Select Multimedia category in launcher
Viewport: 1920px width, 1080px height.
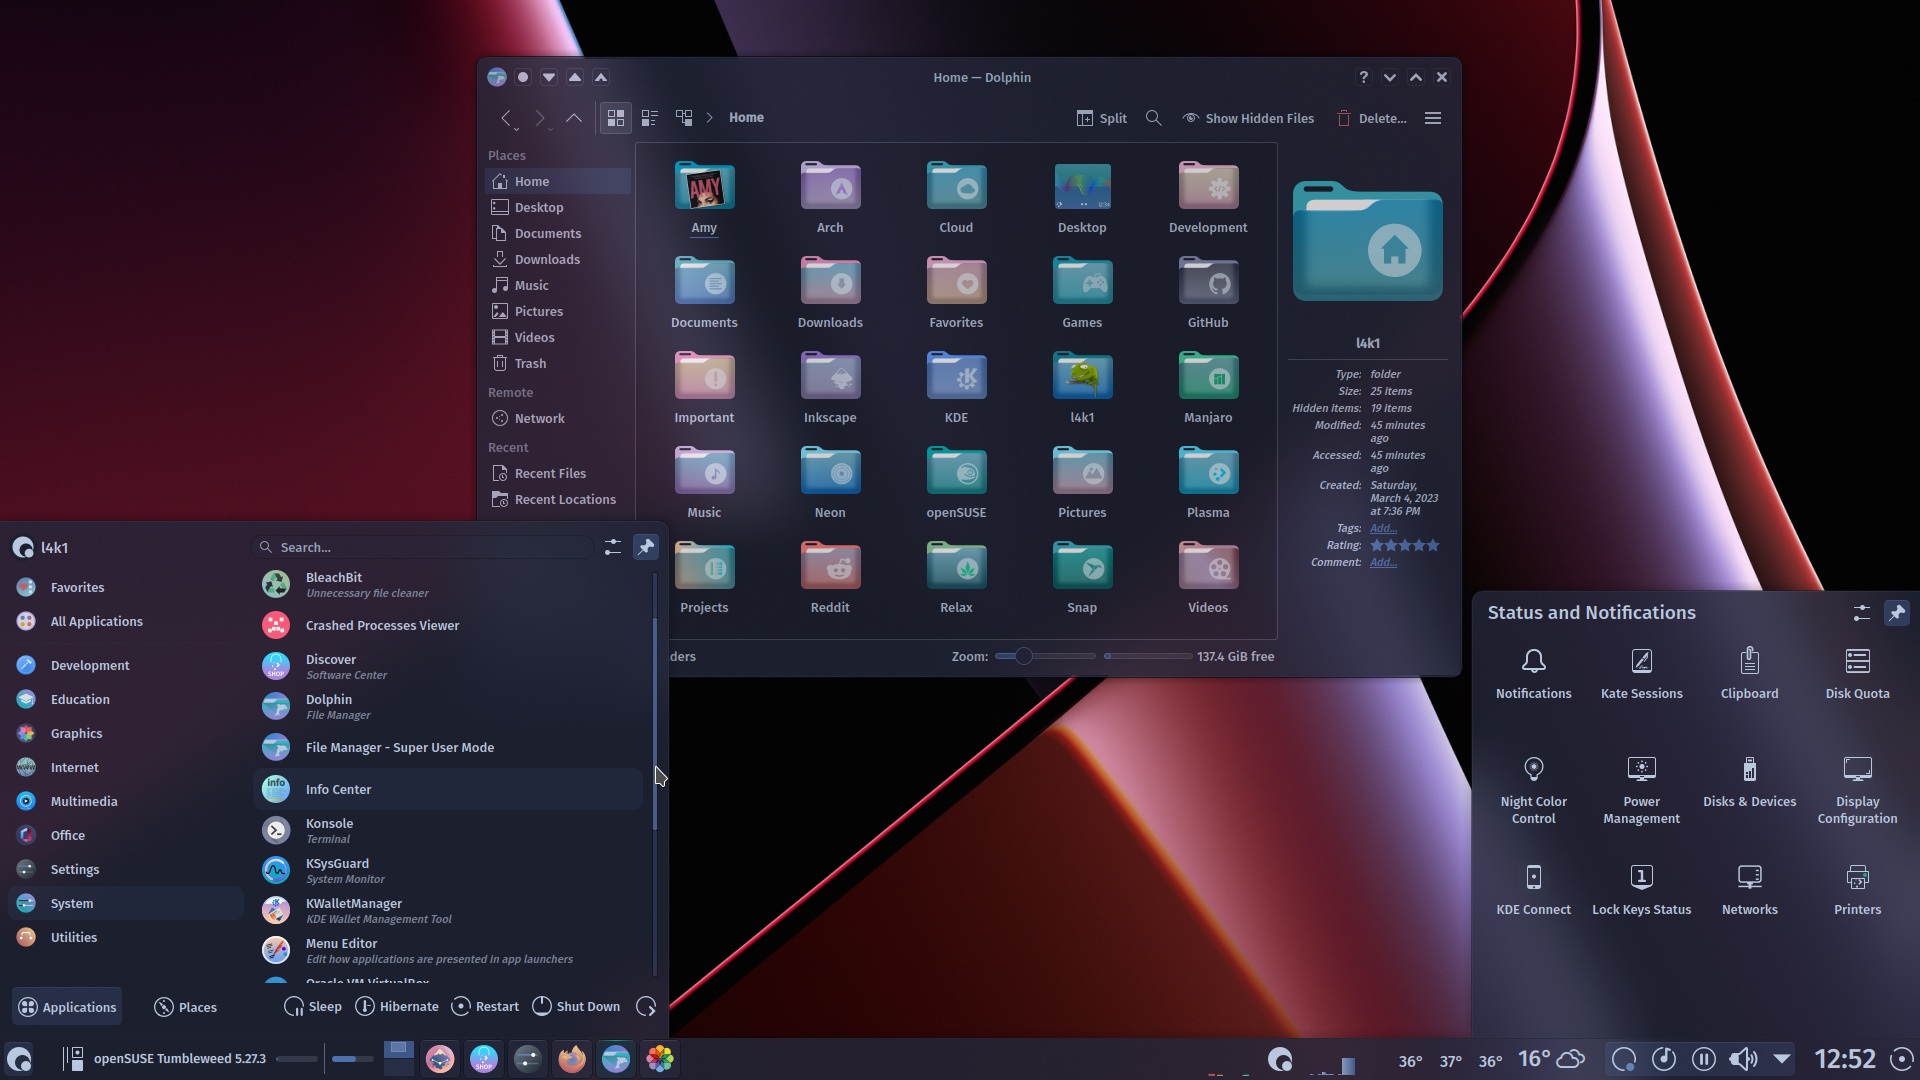[x=125, y=801]
